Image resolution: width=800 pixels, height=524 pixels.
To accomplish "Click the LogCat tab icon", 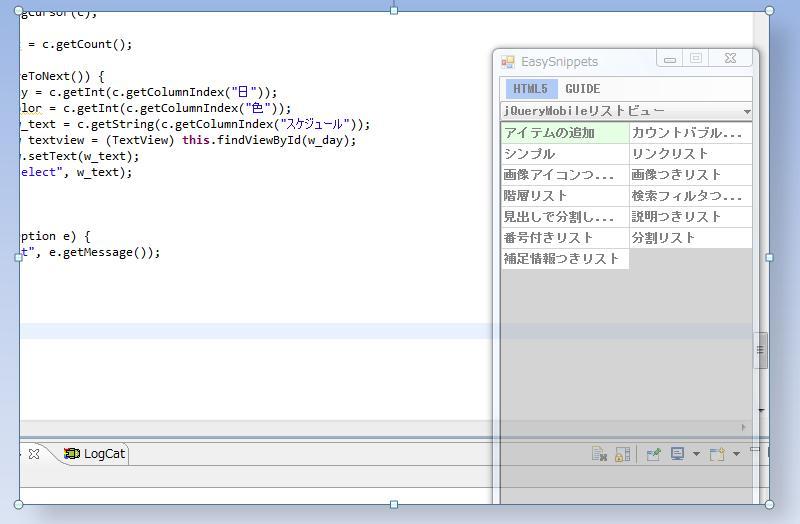I will coord(72,453).
